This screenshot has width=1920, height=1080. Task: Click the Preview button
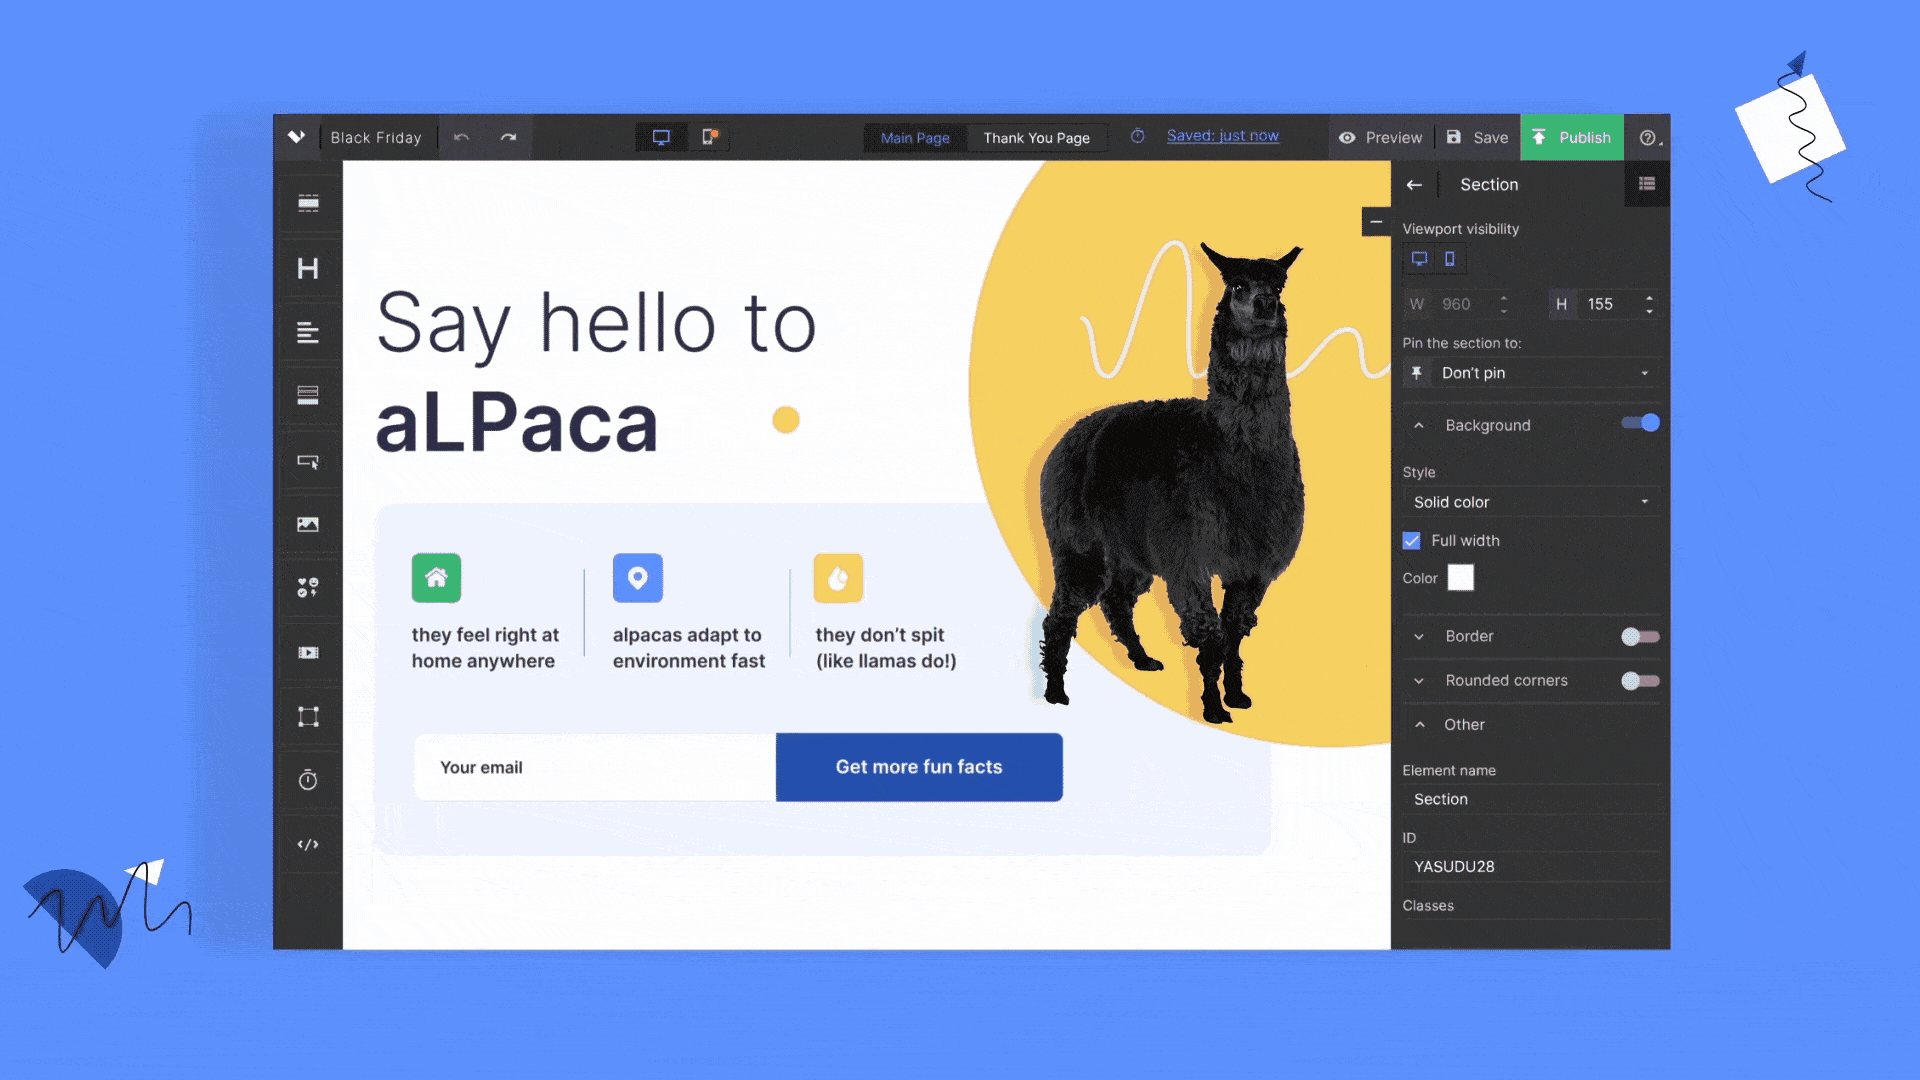tap(1381, 138)
